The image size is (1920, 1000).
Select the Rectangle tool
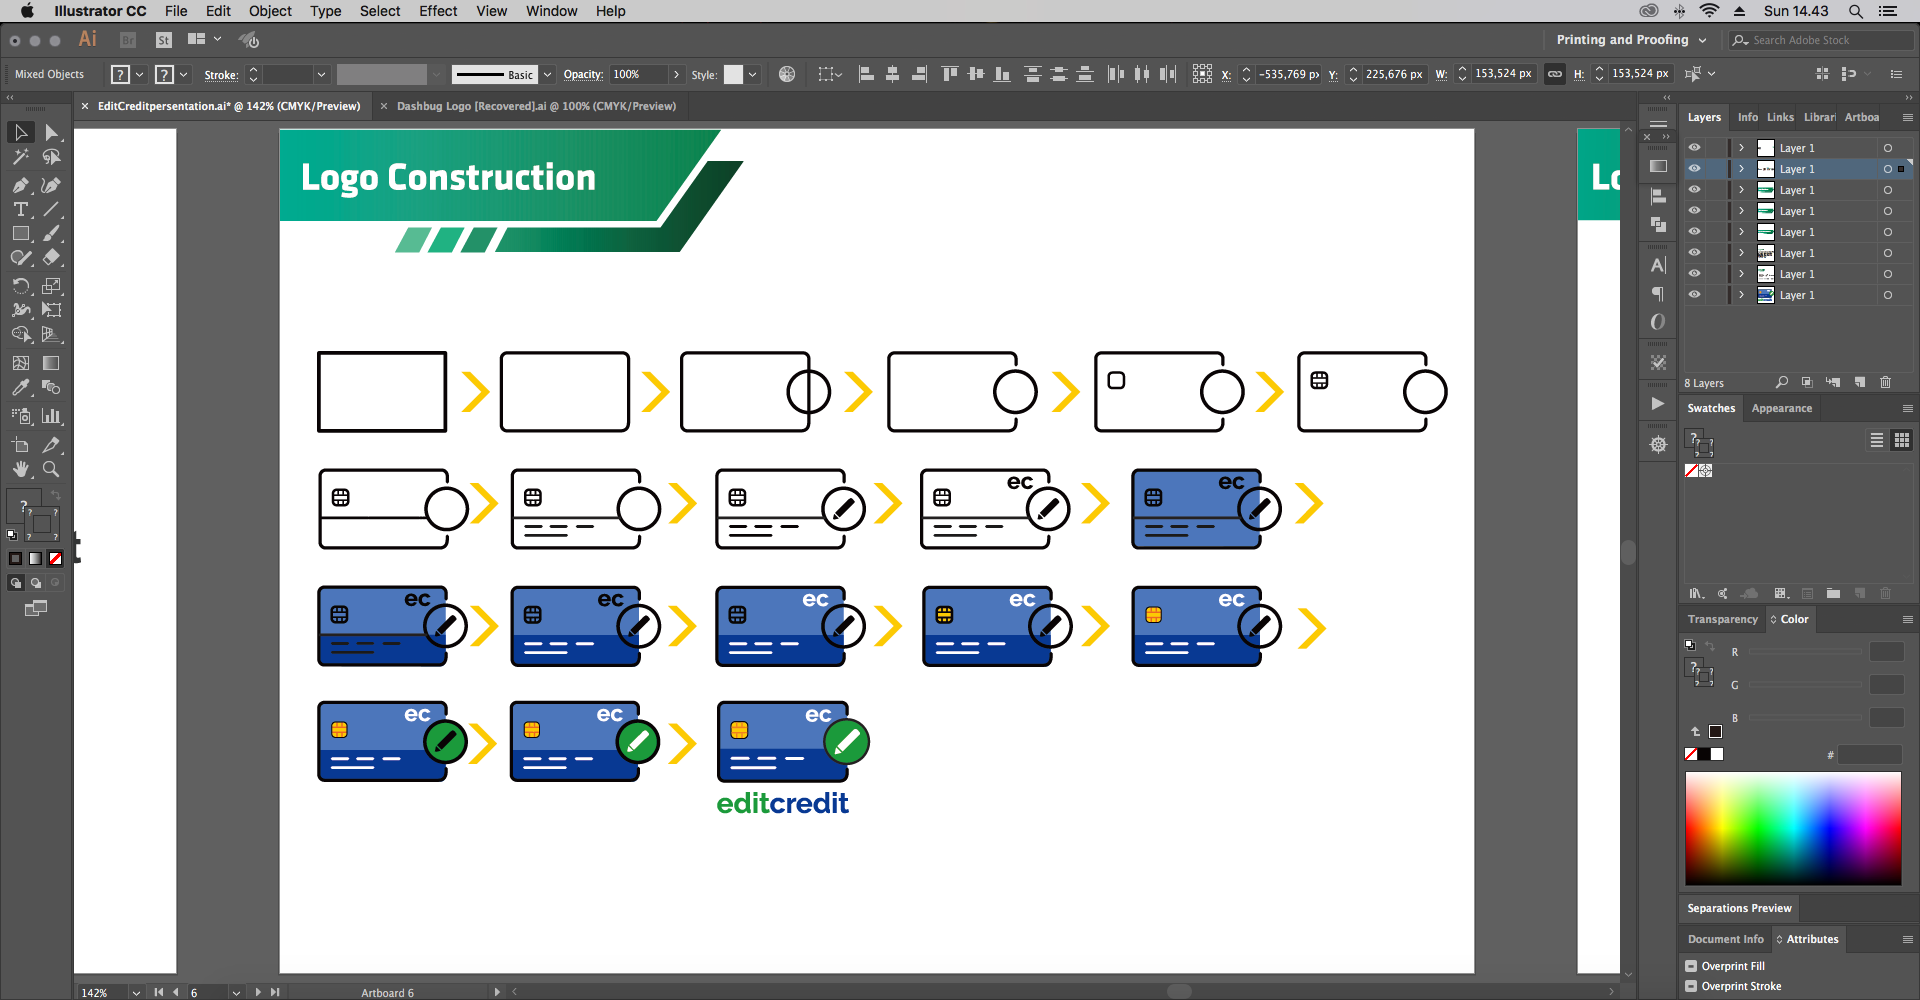point(20,233)
